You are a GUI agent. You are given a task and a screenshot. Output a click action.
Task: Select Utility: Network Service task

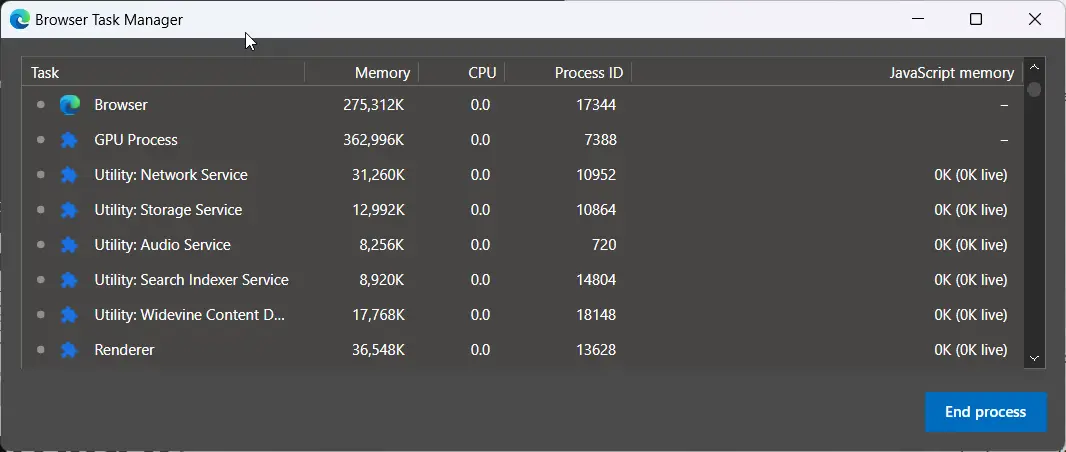pyautogui.click(x=171, y=175)
